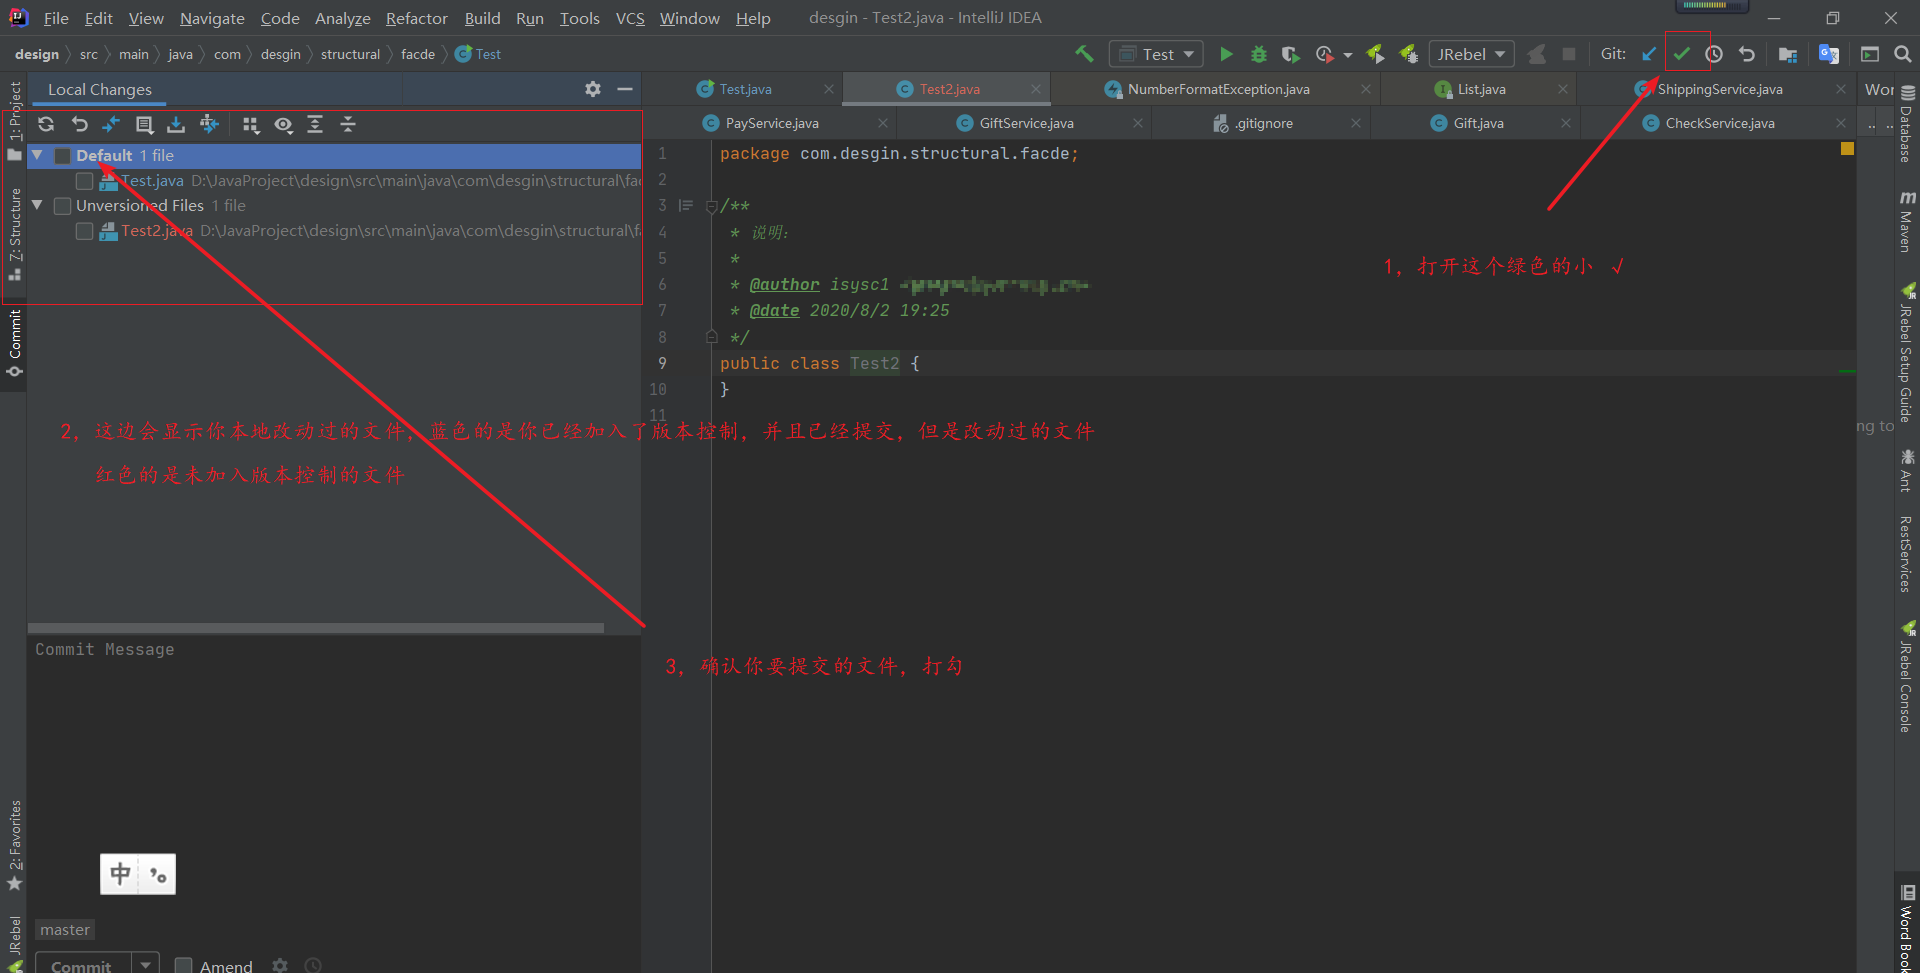This screenshot has width=1920, height=973.
Task: Enable the Amend checkbox
Action: [184, 965]
